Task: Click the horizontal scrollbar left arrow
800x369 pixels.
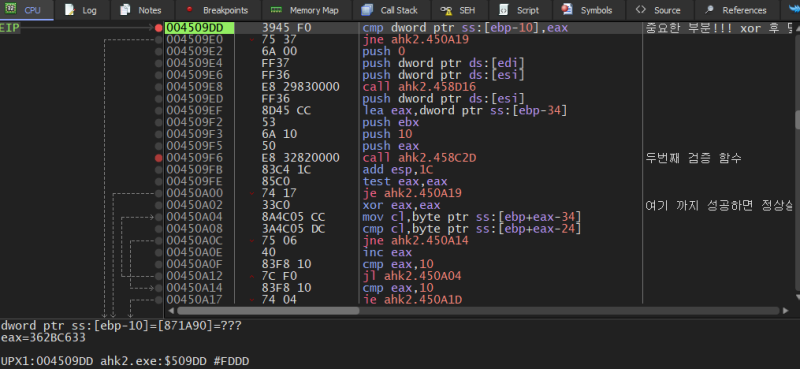Action: (x=170, y=310)
